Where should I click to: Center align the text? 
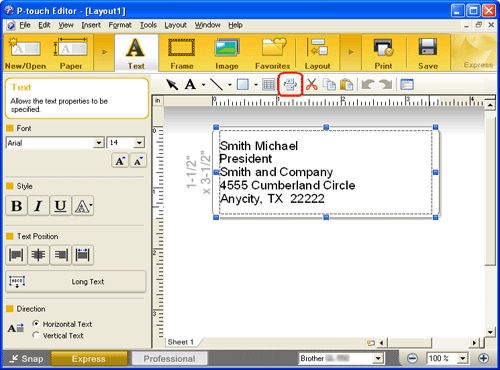pyautogui.click(x=38, y=255)
